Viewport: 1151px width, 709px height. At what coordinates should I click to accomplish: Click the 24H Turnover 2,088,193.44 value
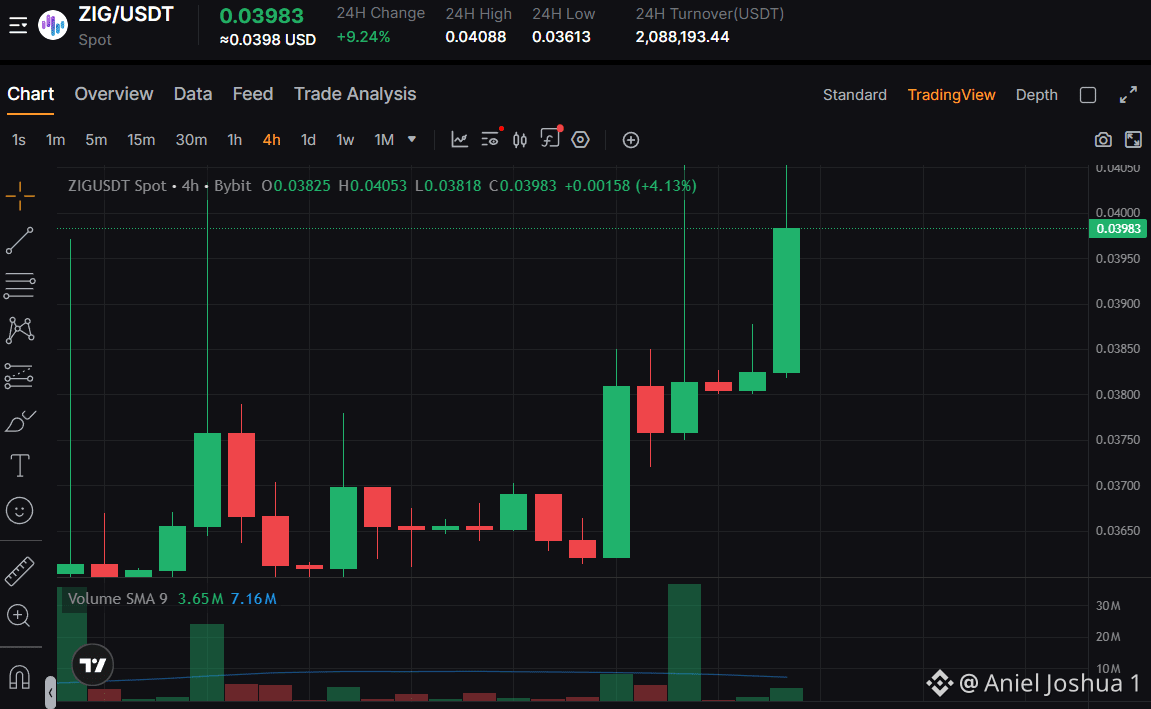[x=683, y=37]
